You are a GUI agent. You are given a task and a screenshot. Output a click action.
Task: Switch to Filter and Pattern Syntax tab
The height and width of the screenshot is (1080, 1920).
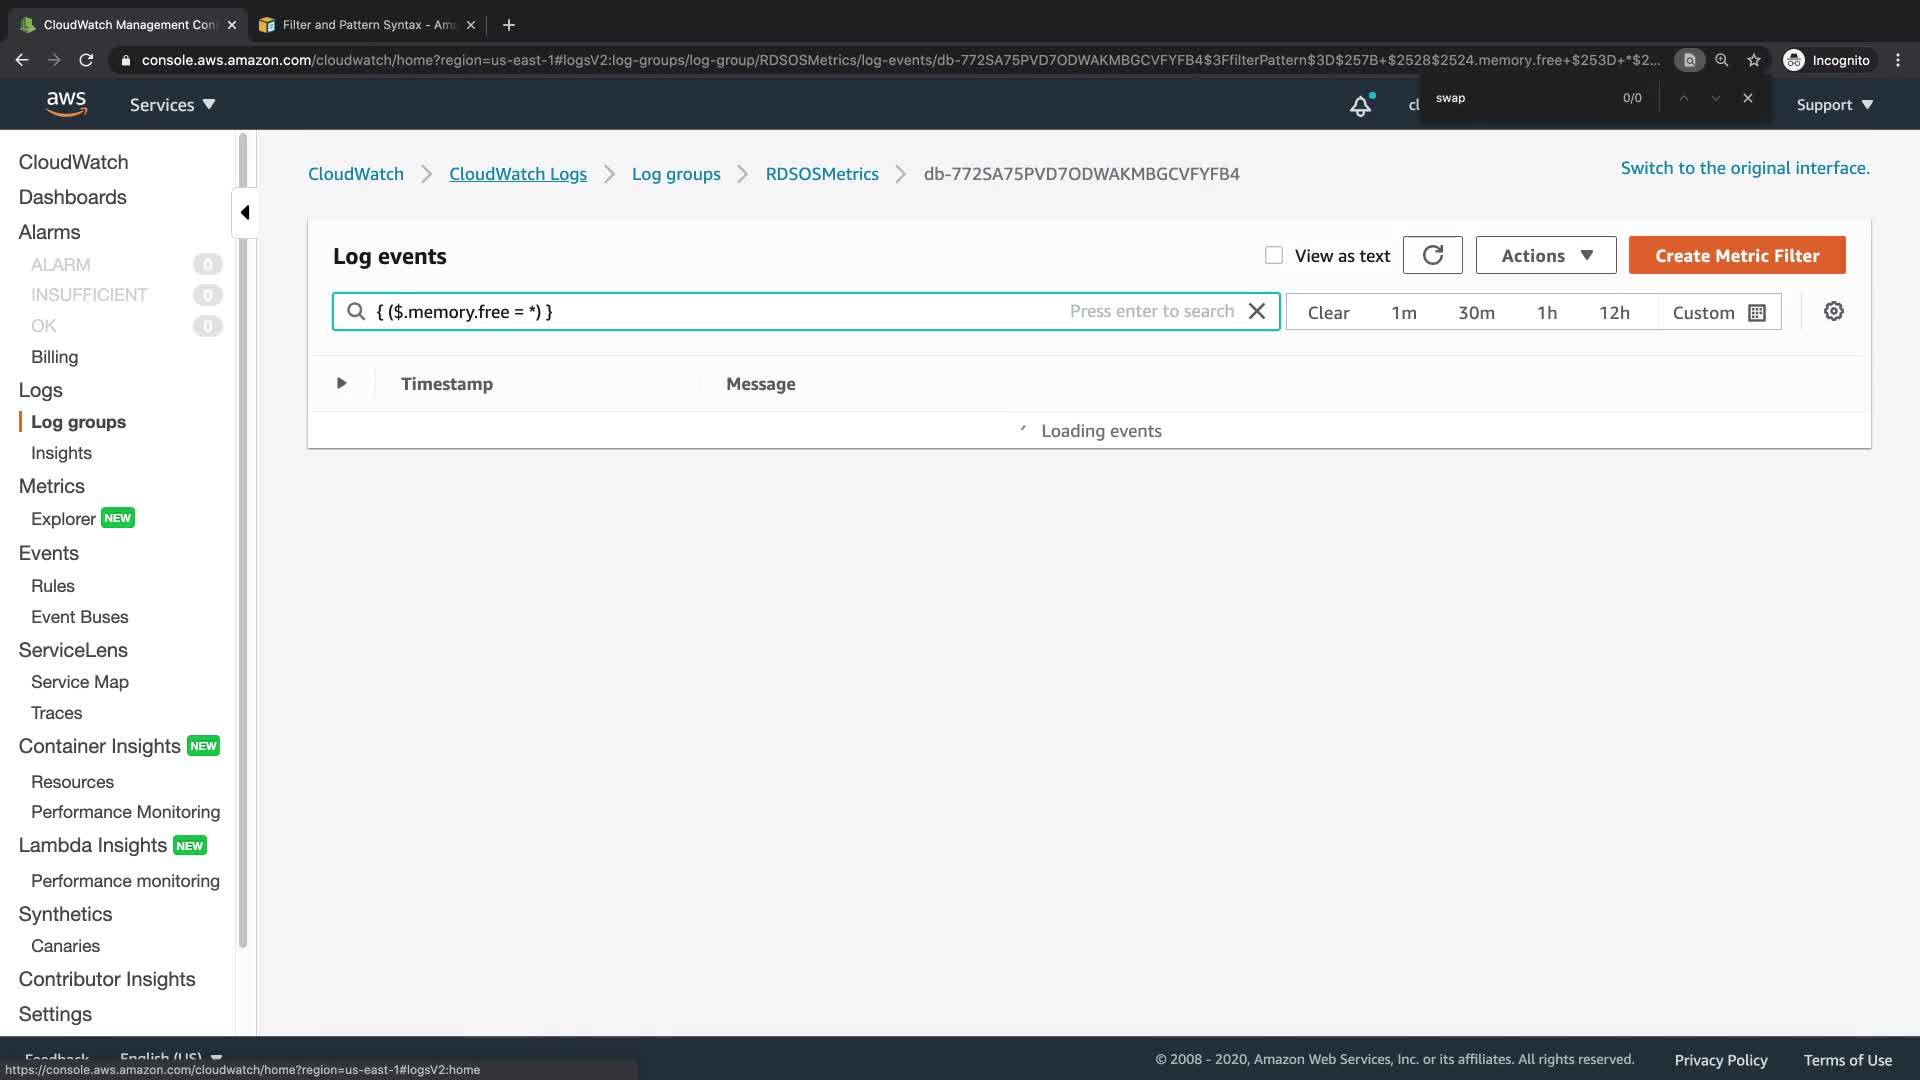coord(366,24)
